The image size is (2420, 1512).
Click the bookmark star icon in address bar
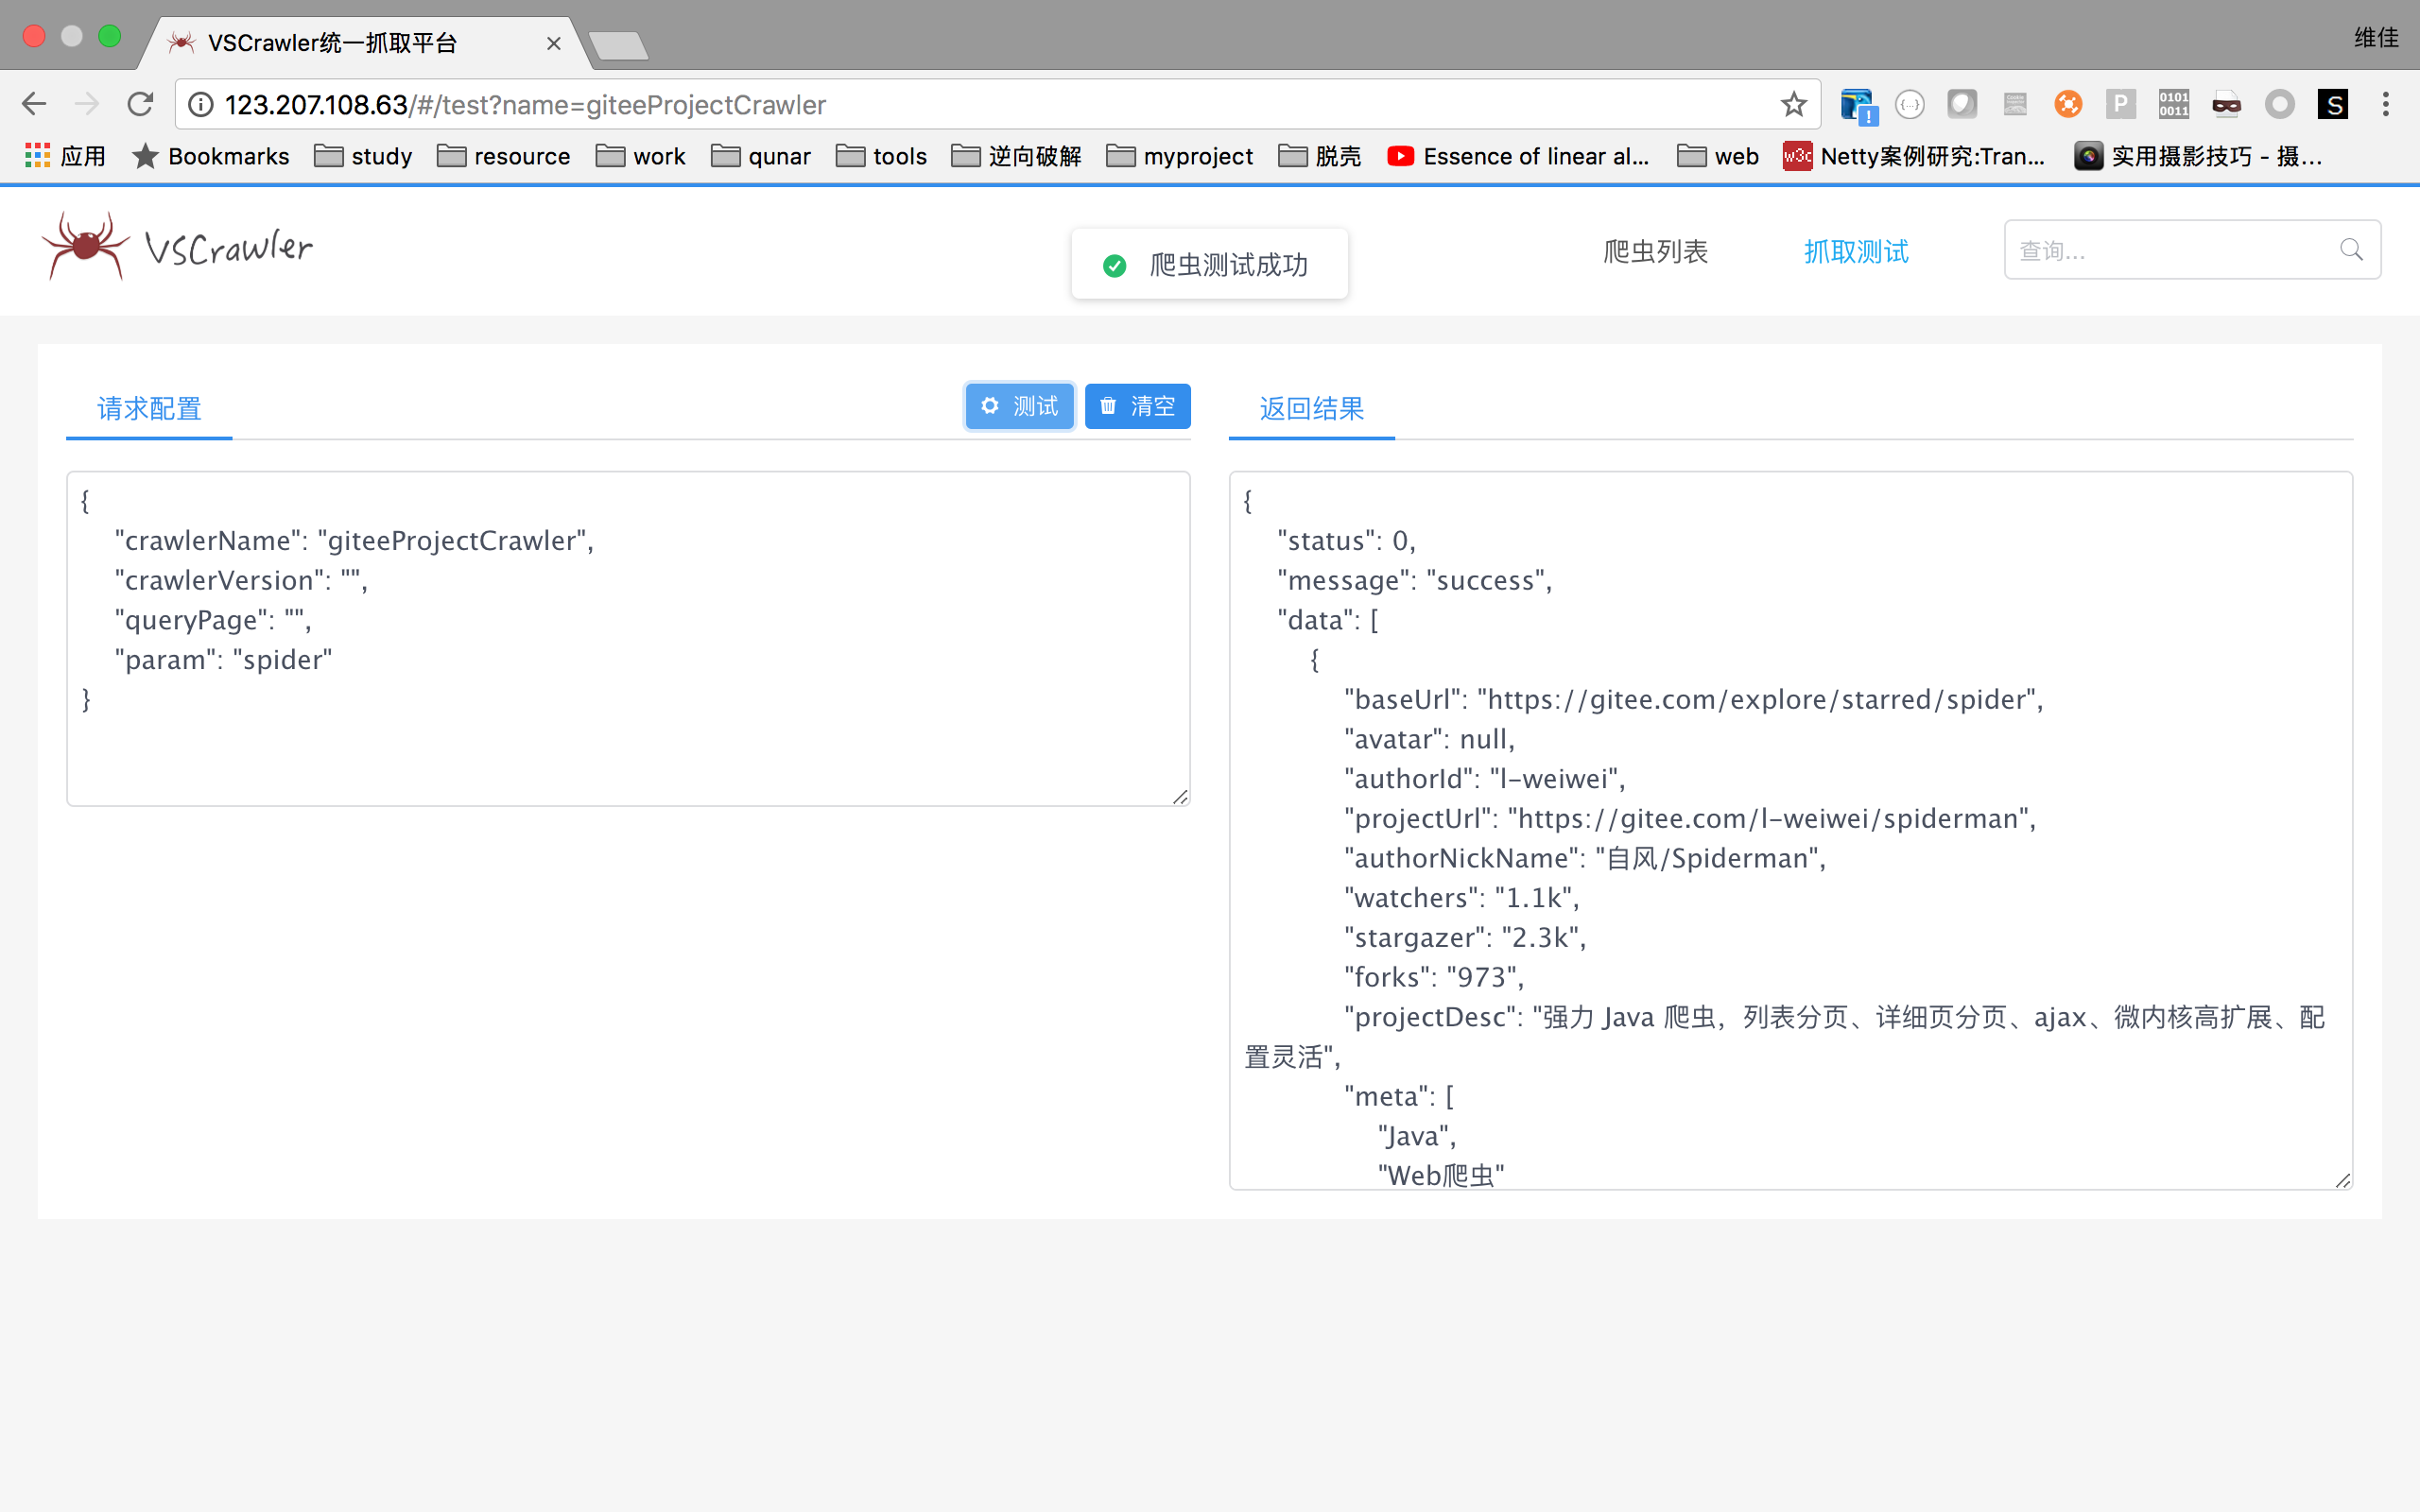[1793, 104]
